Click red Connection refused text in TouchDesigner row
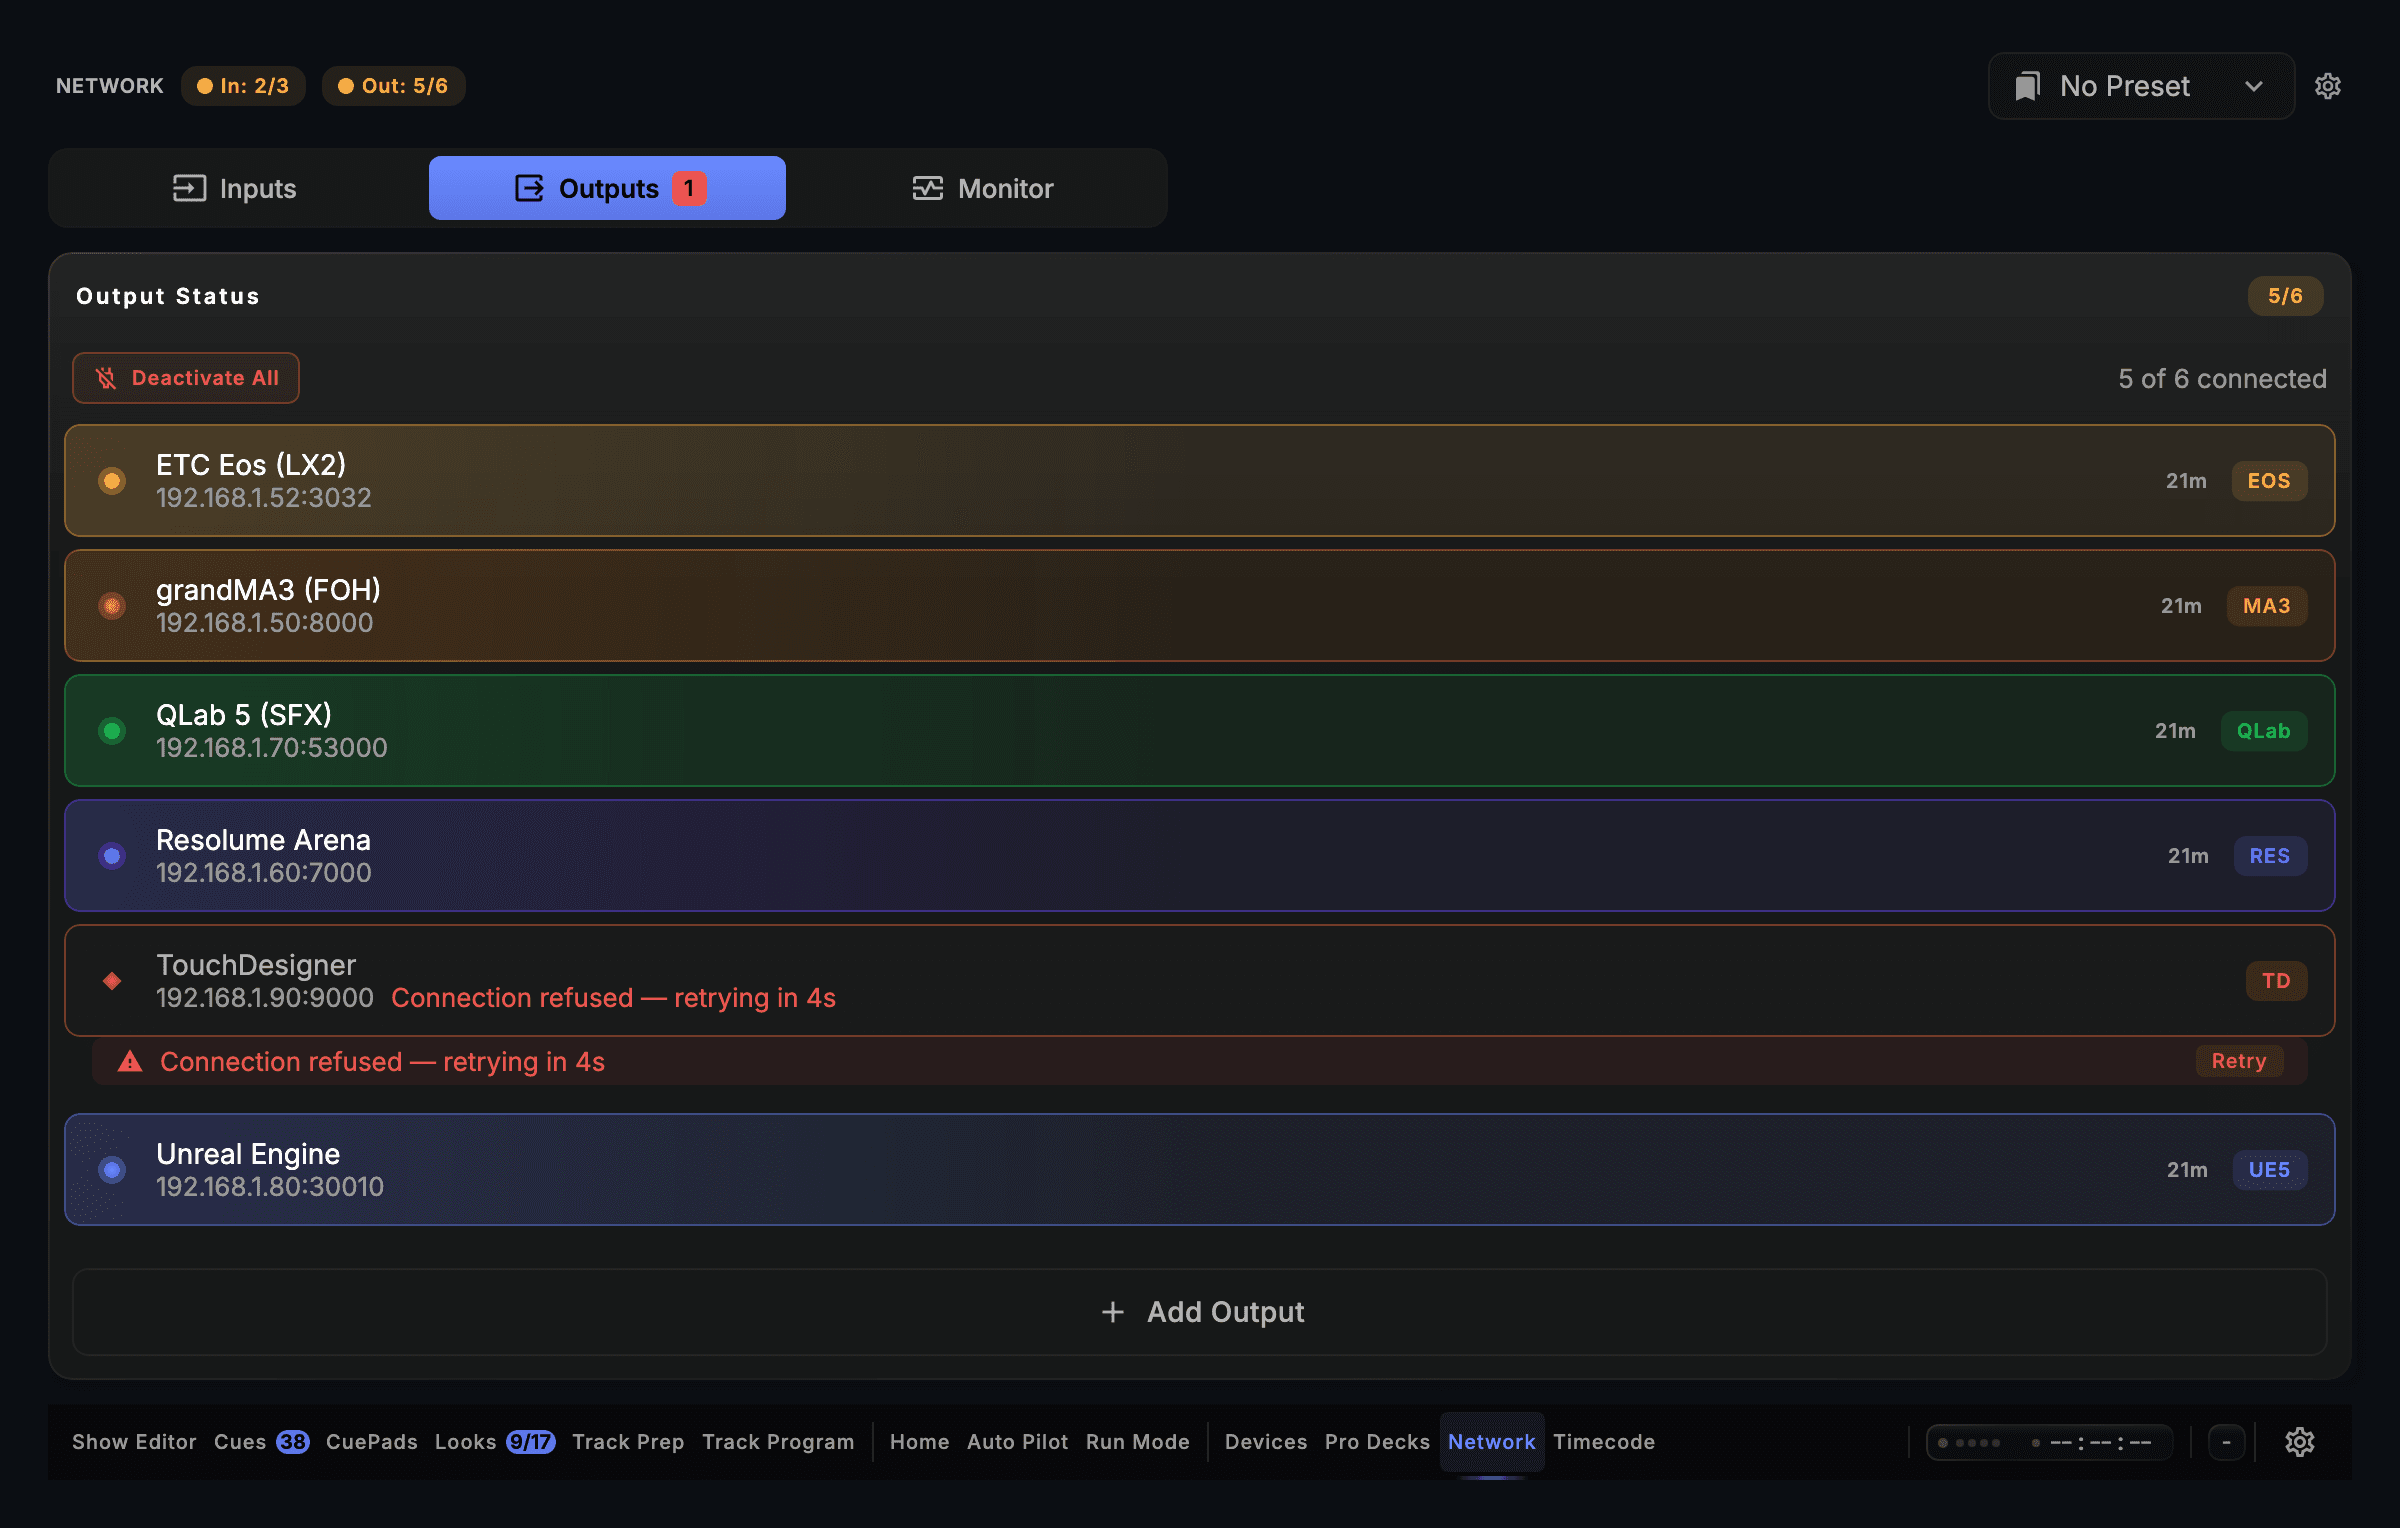 click(613, 998)
